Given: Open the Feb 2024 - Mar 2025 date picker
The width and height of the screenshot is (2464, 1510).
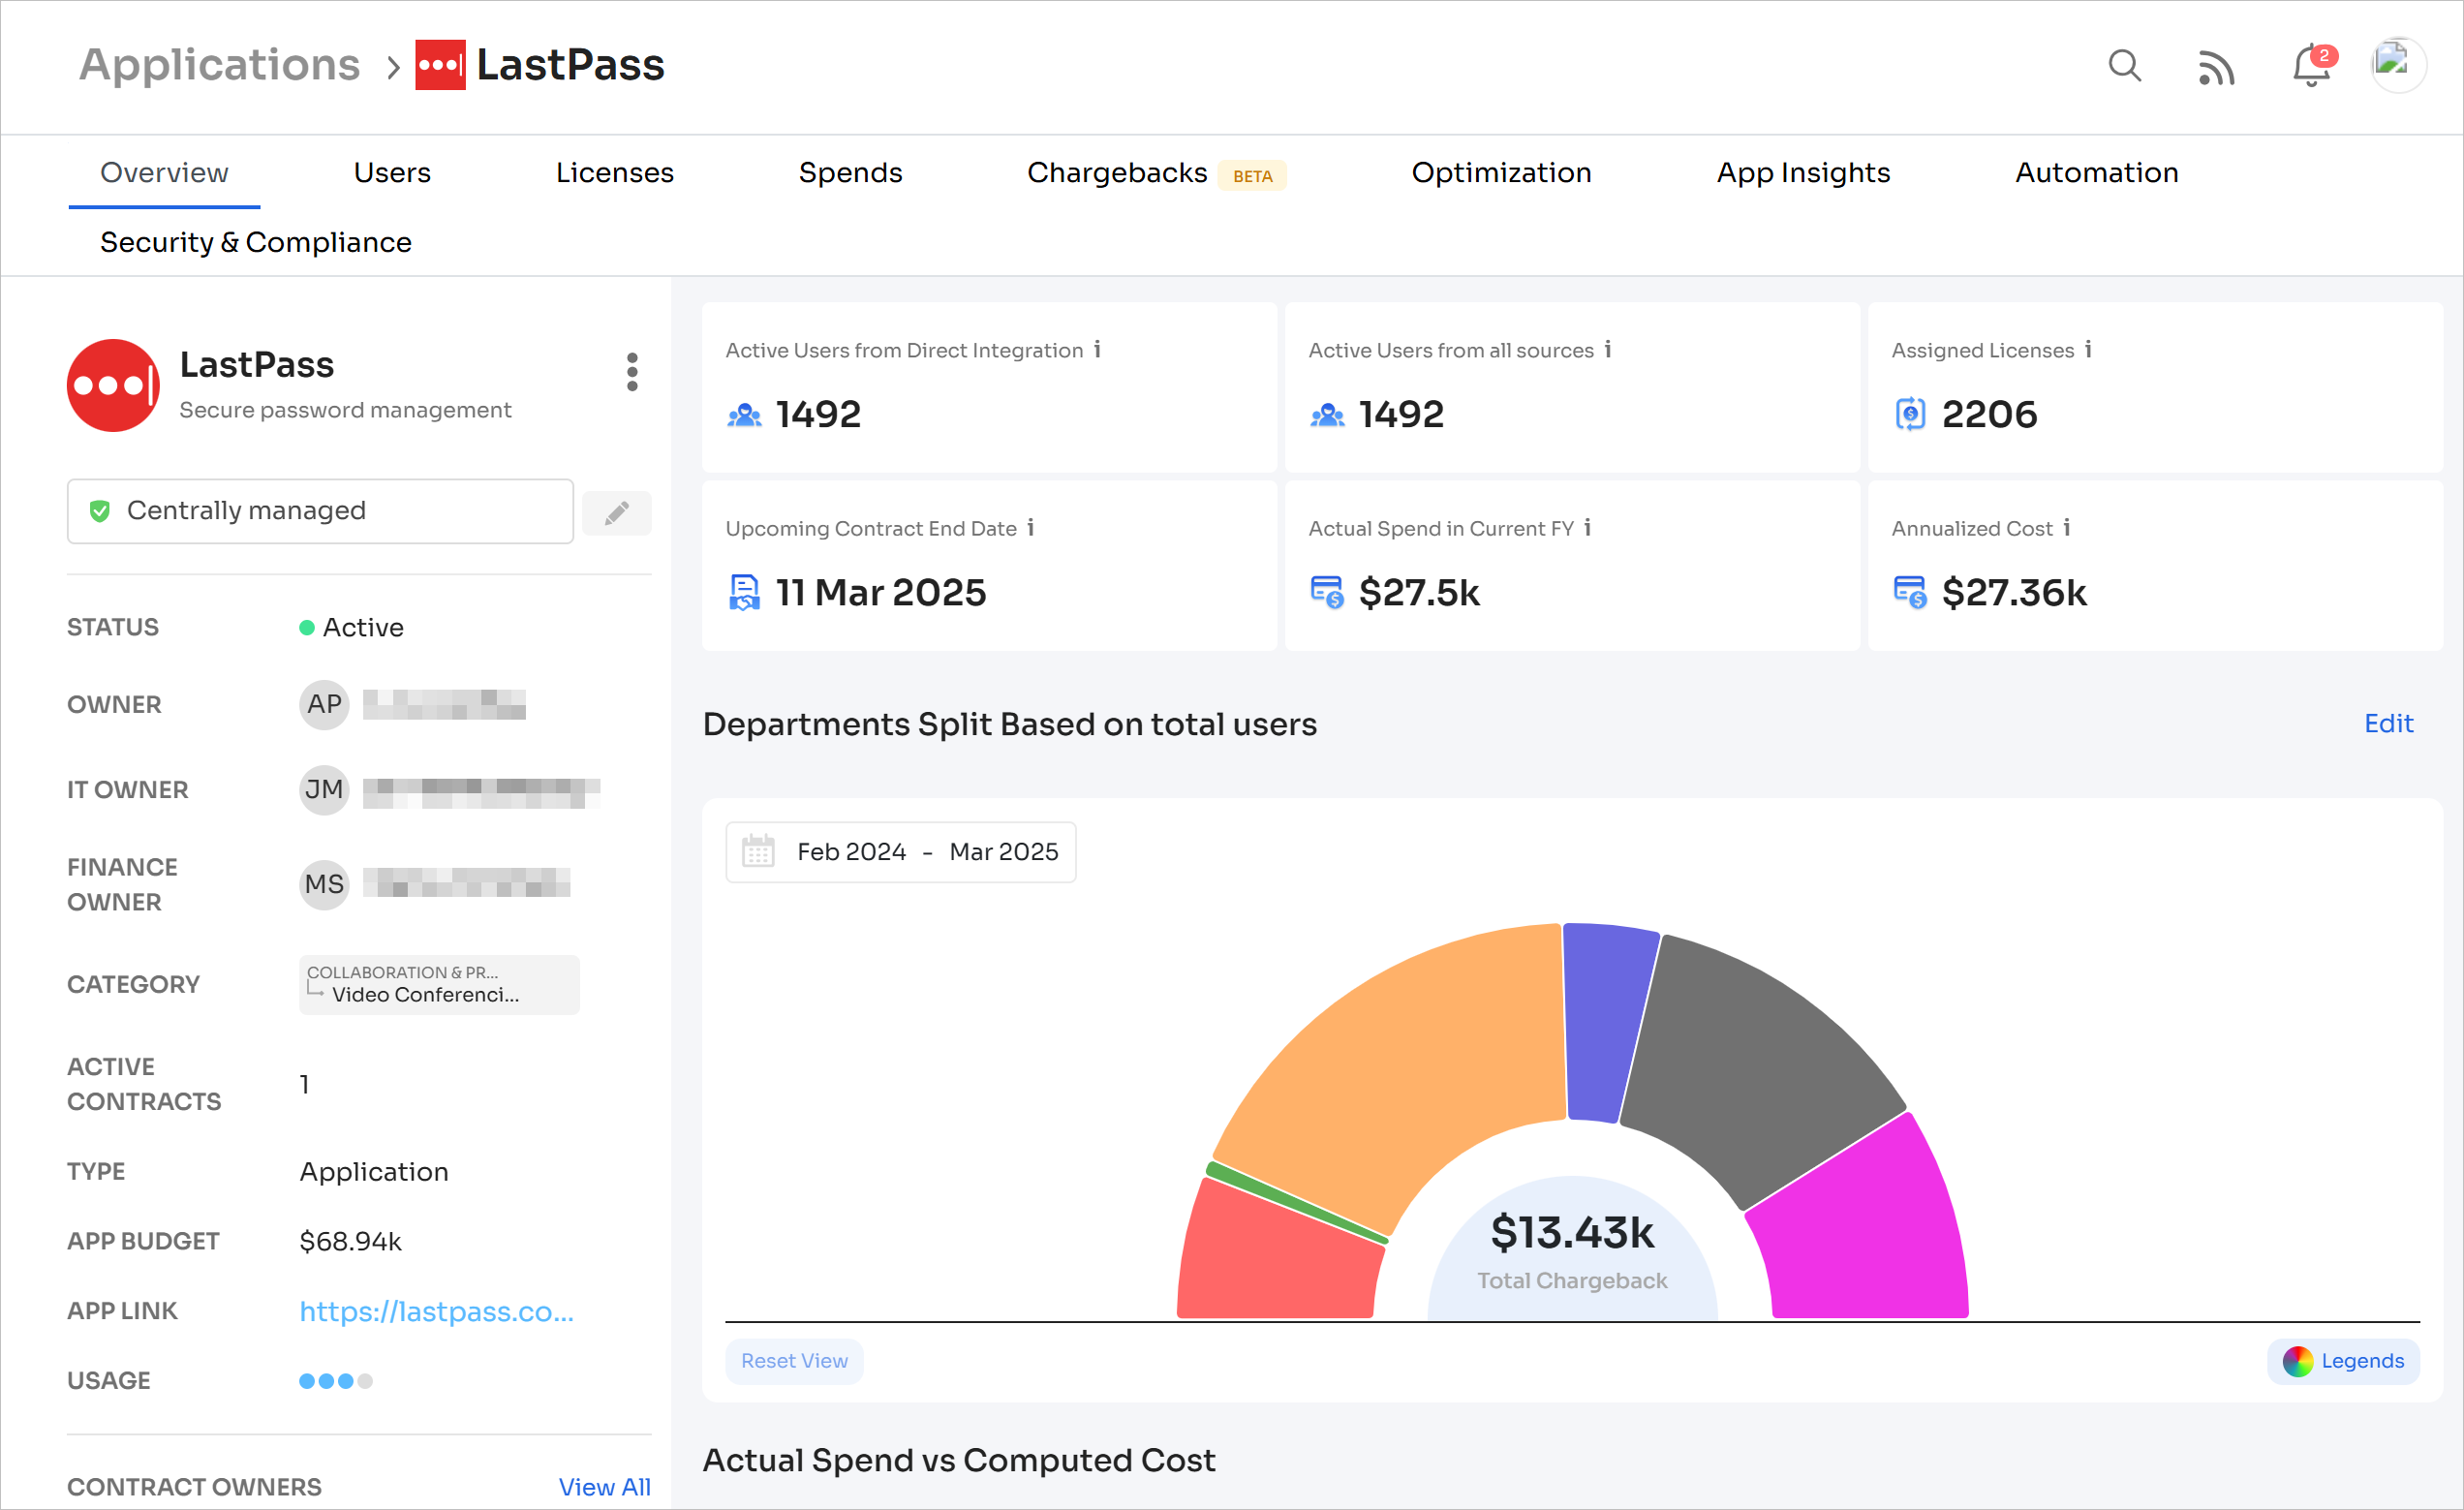Looking at the screenshot, I should click(x=900, y=852).
